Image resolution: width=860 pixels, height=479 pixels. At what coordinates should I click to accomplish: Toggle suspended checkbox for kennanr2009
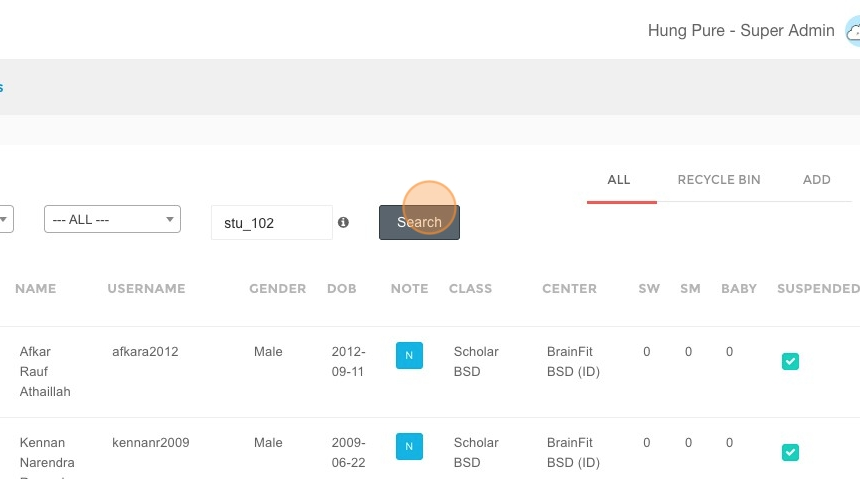click(x=790, y=453)
